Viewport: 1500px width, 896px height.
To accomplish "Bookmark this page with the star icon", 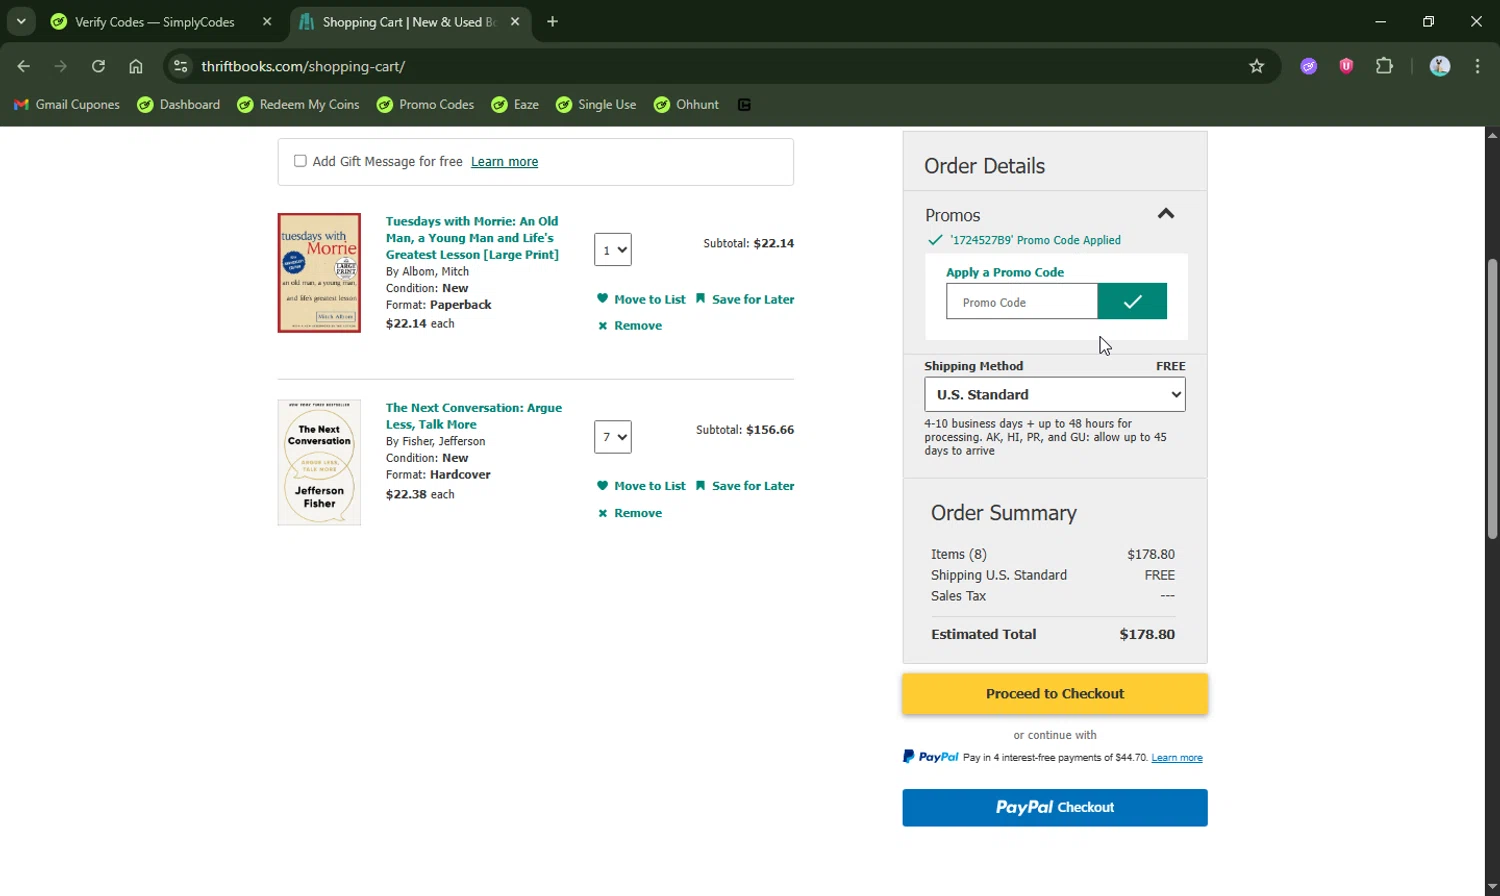I will pos(1257,66).
